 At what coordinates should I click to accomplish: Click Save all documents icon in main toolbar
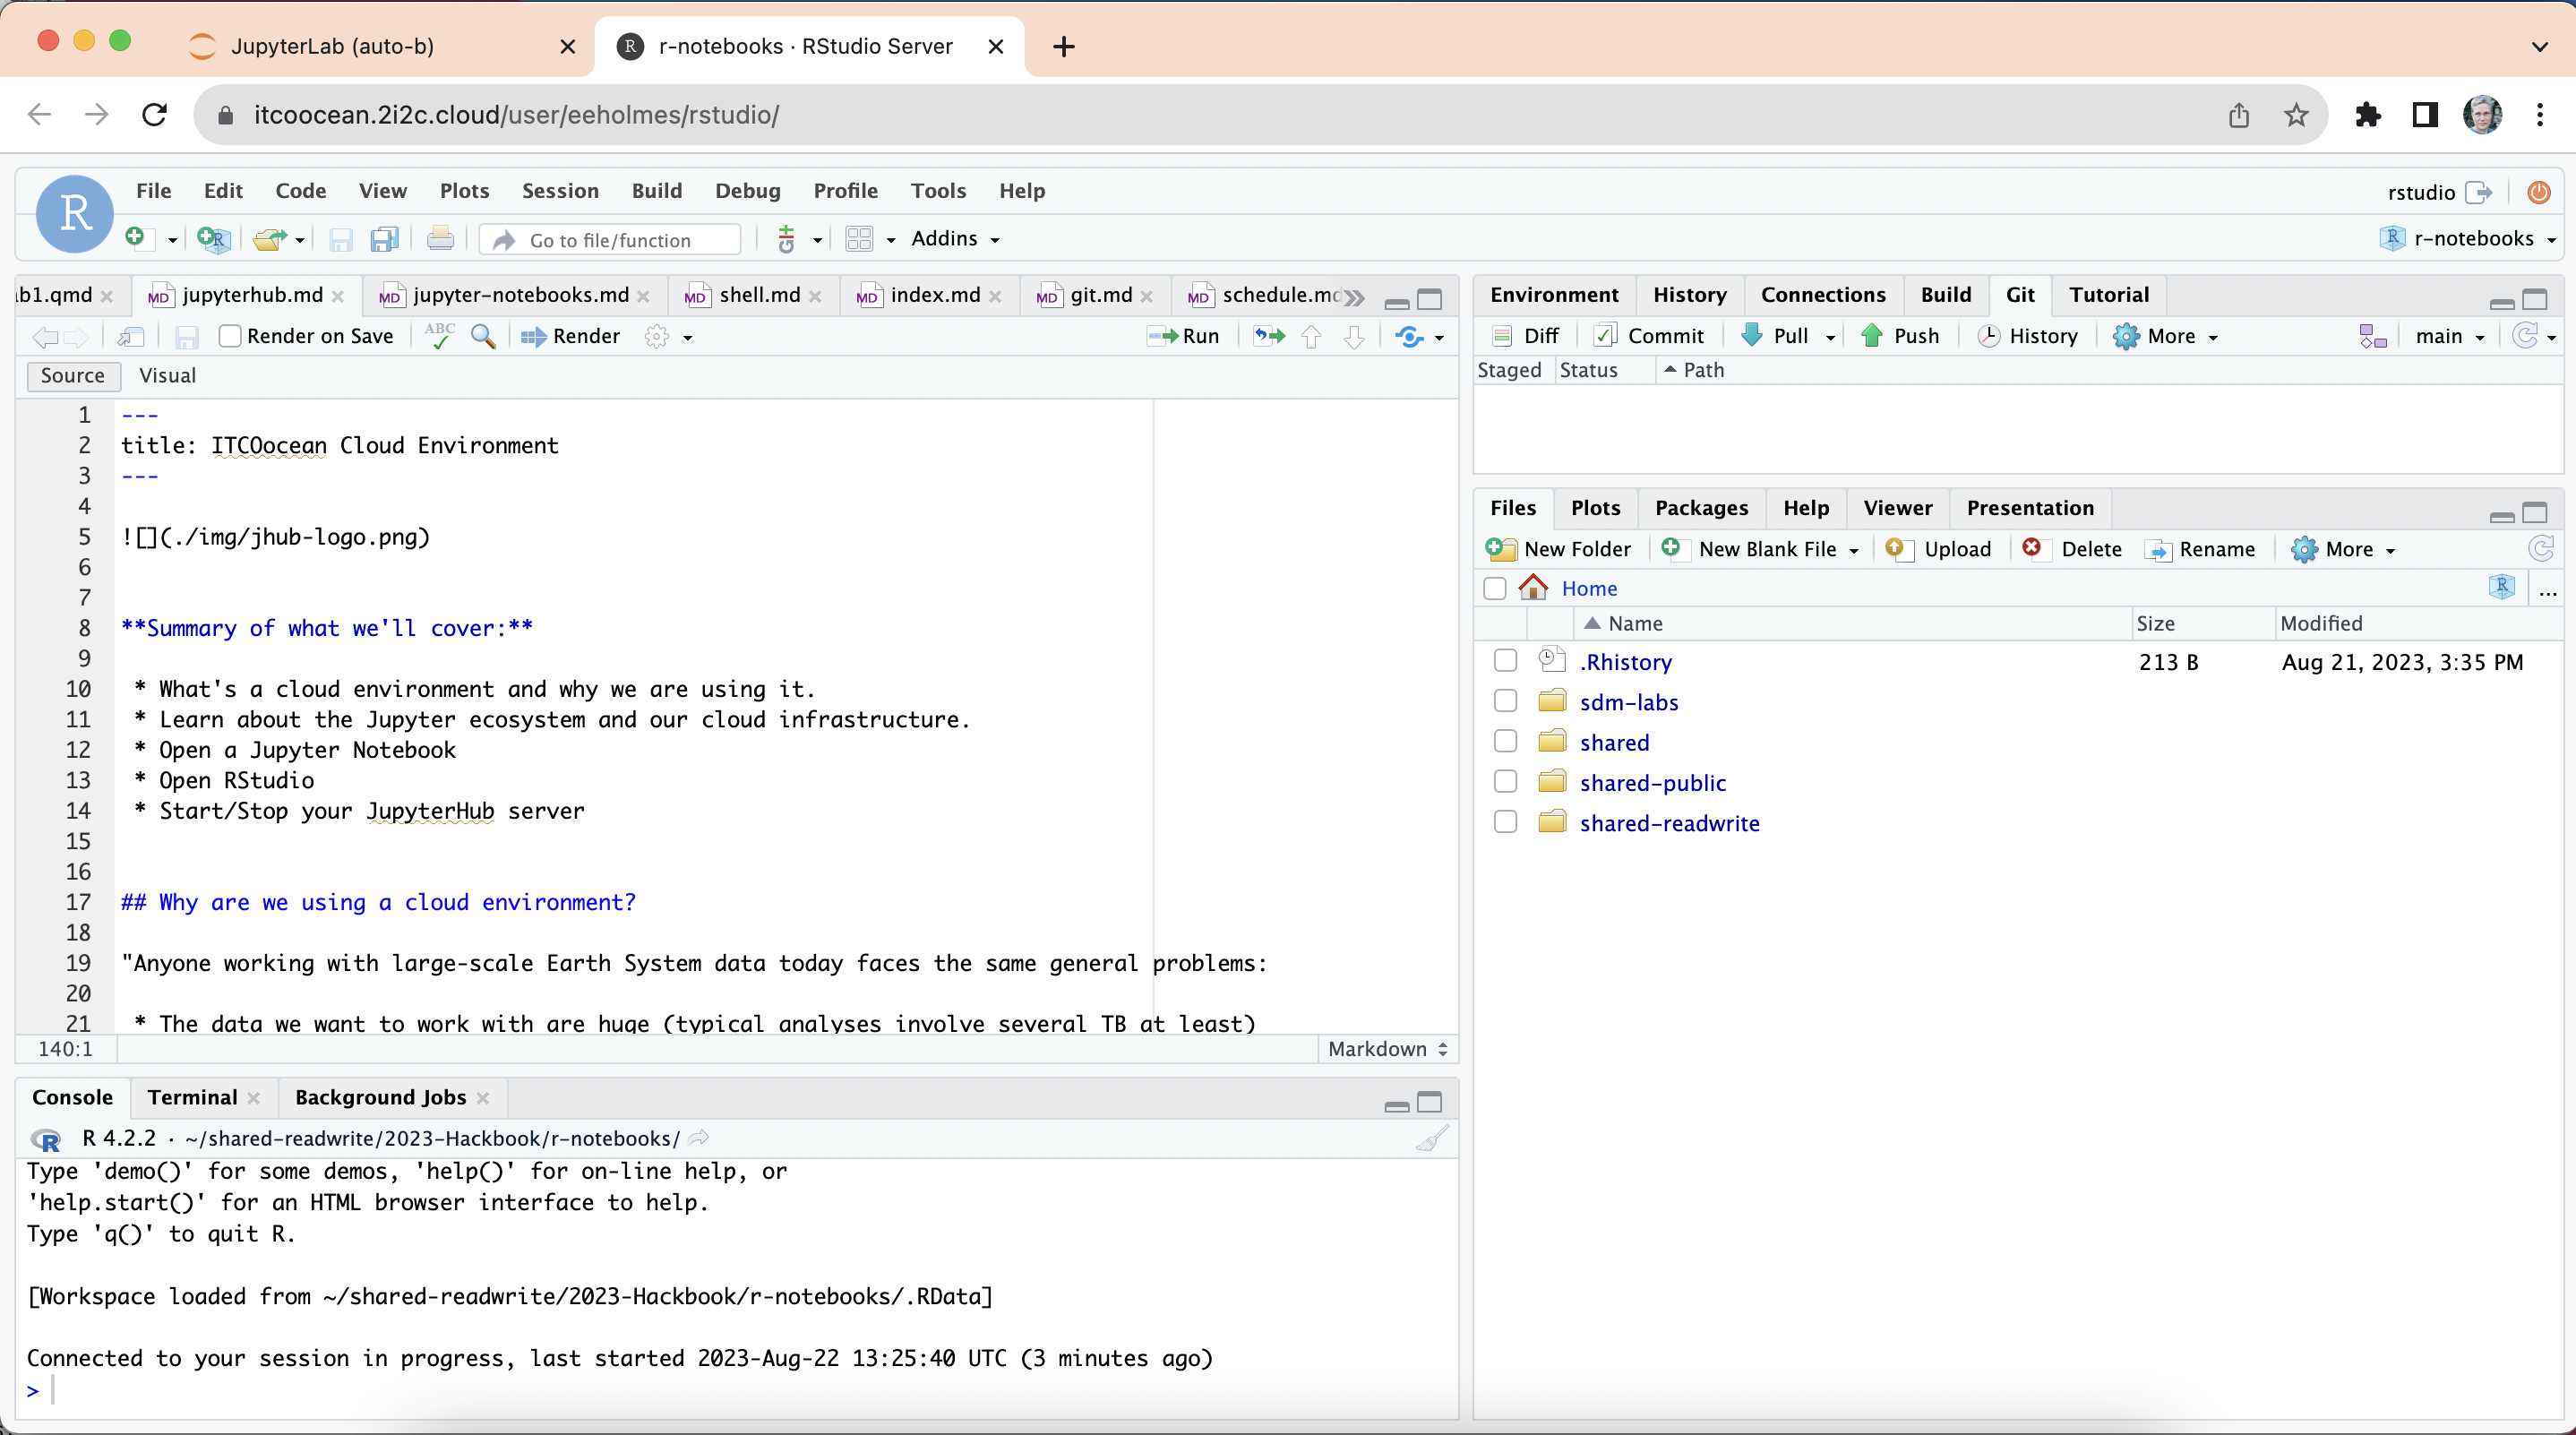(x=385, y=239)
